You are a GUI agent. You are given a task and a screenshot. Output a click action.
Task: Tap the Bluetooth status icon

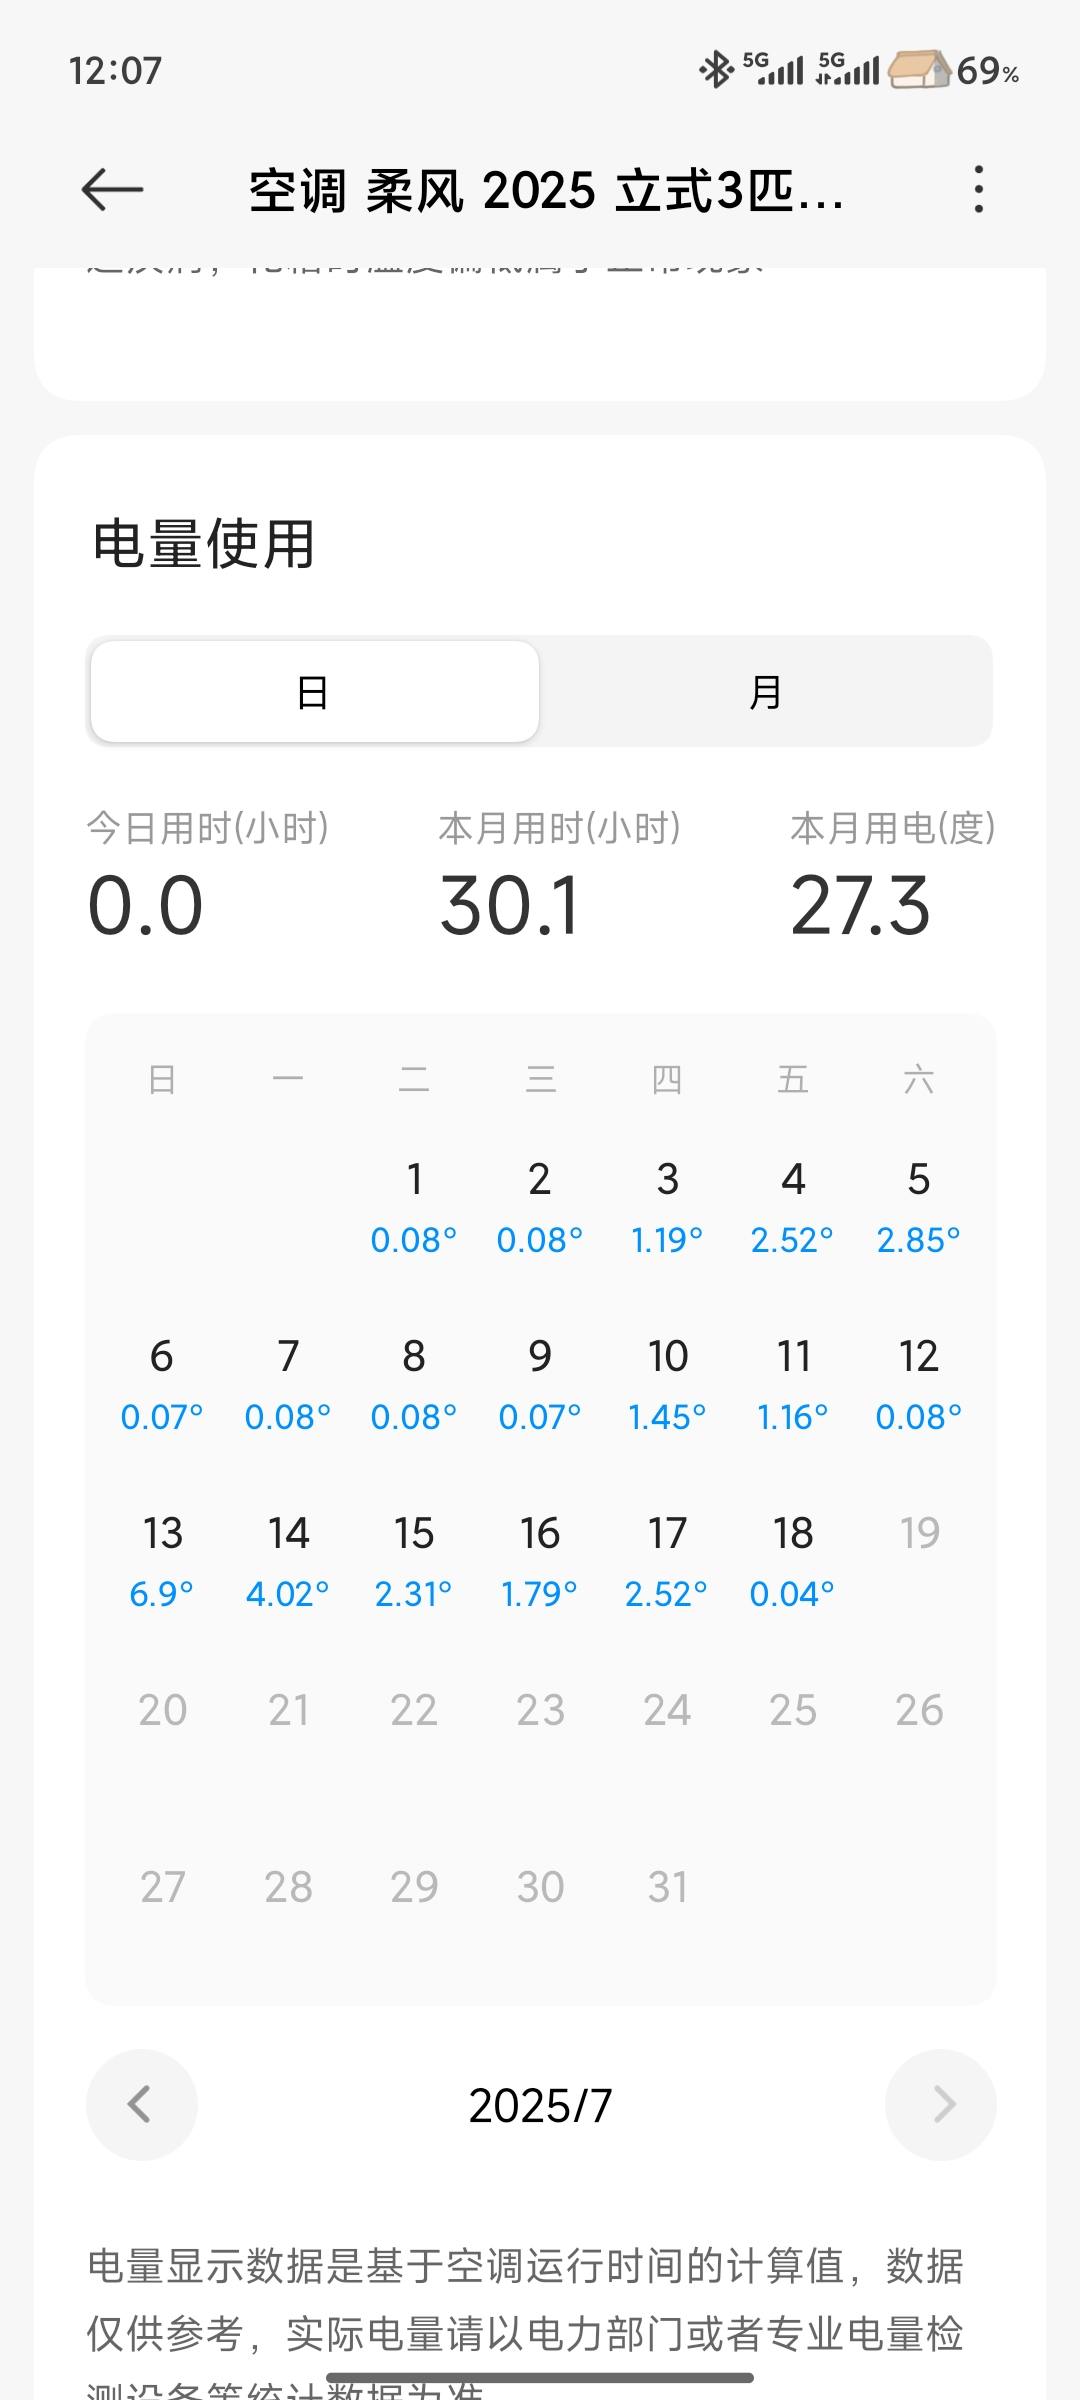point(715,70)
